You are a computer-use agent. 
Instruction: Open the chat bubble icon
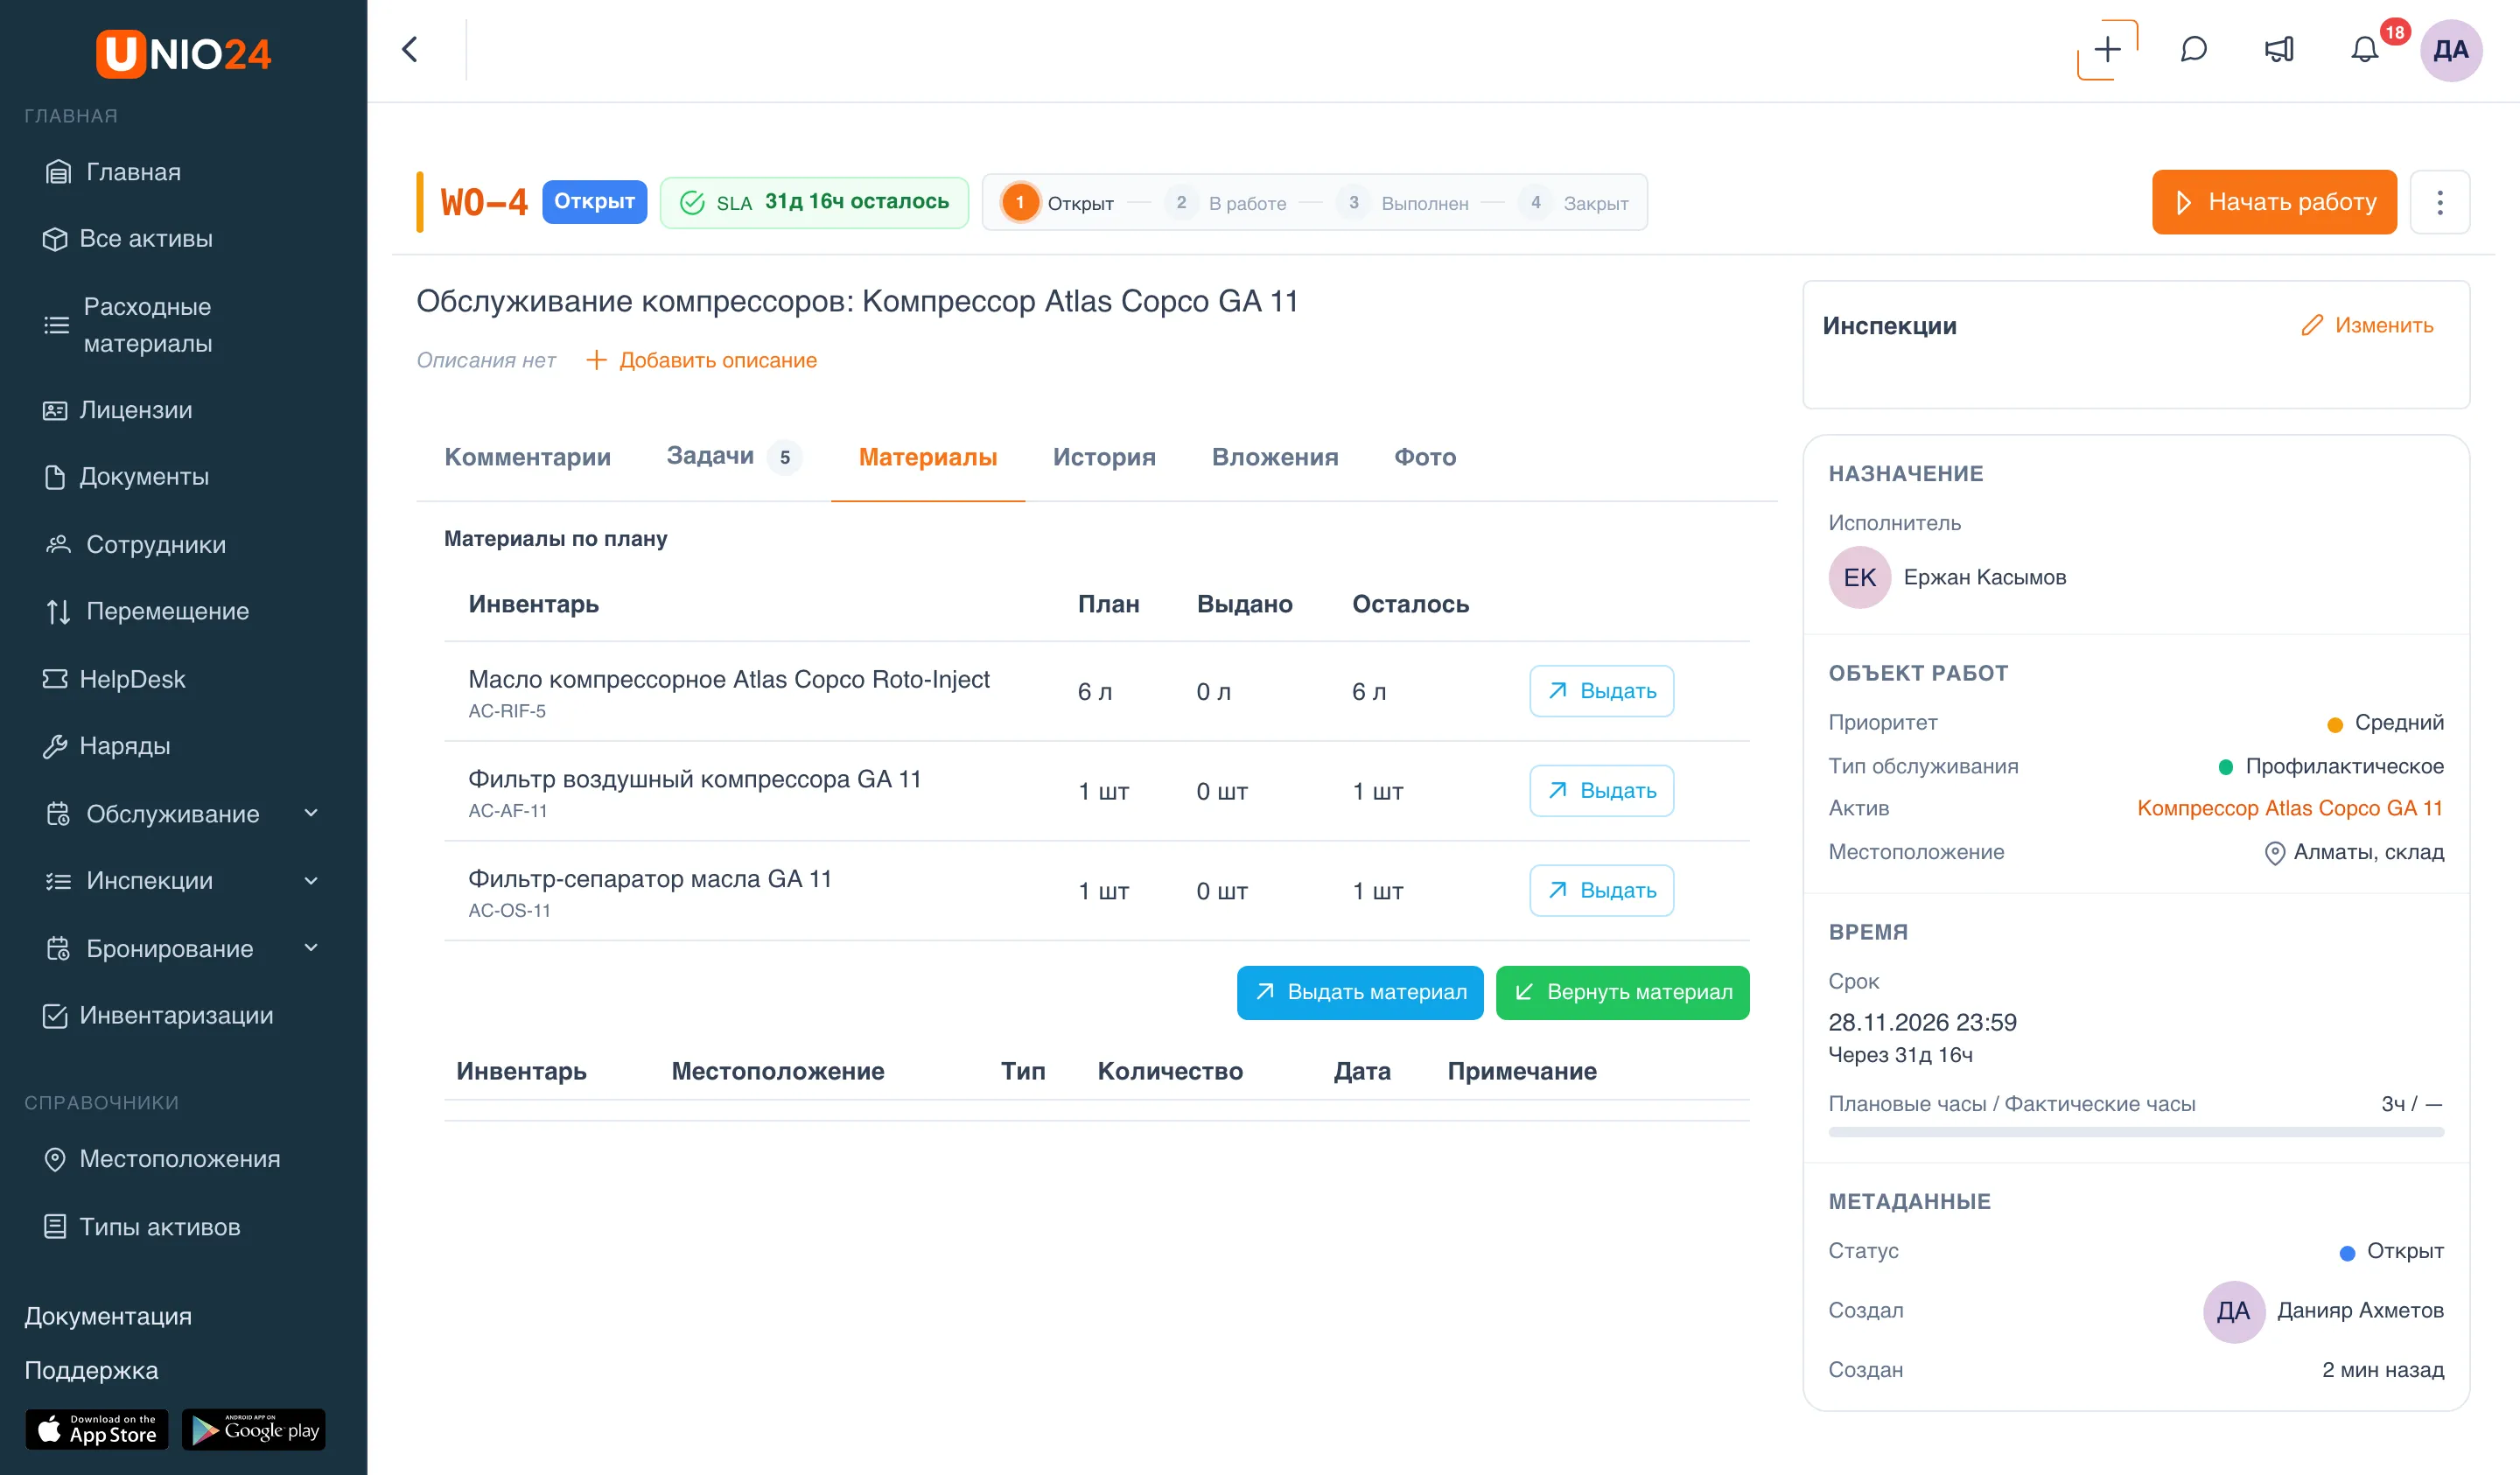(2193, 50)
